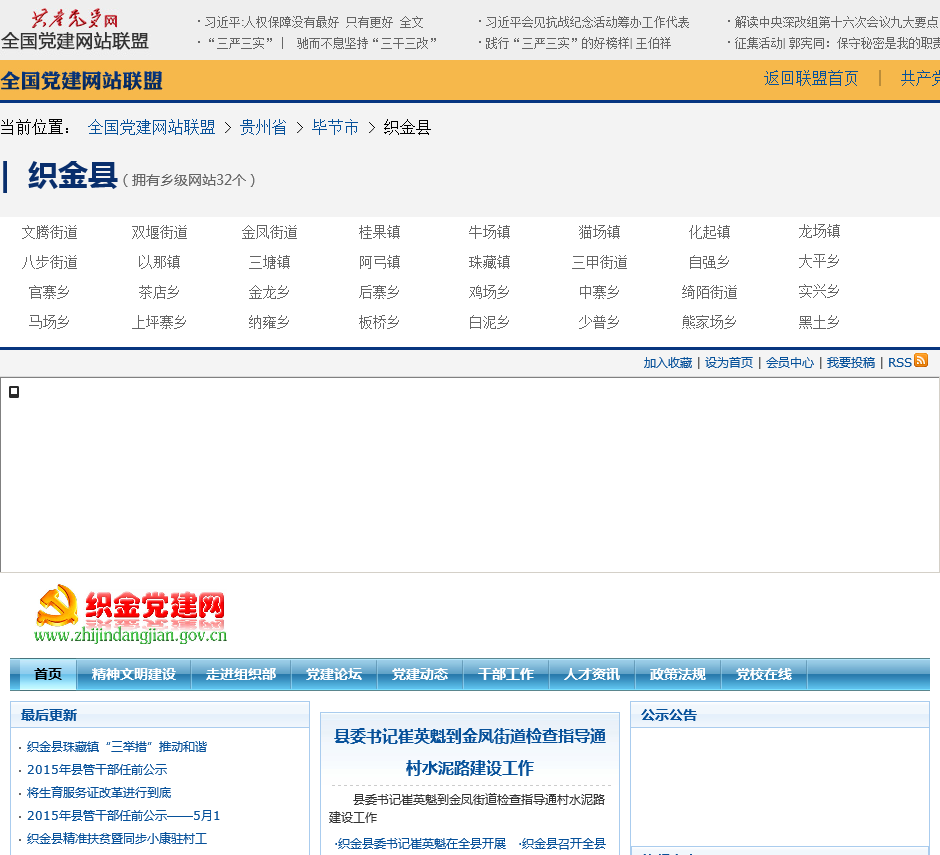Open 2015年县管干部任前公示 article
This screenshot has width=940, height=855.
click(x=97, y=769)
